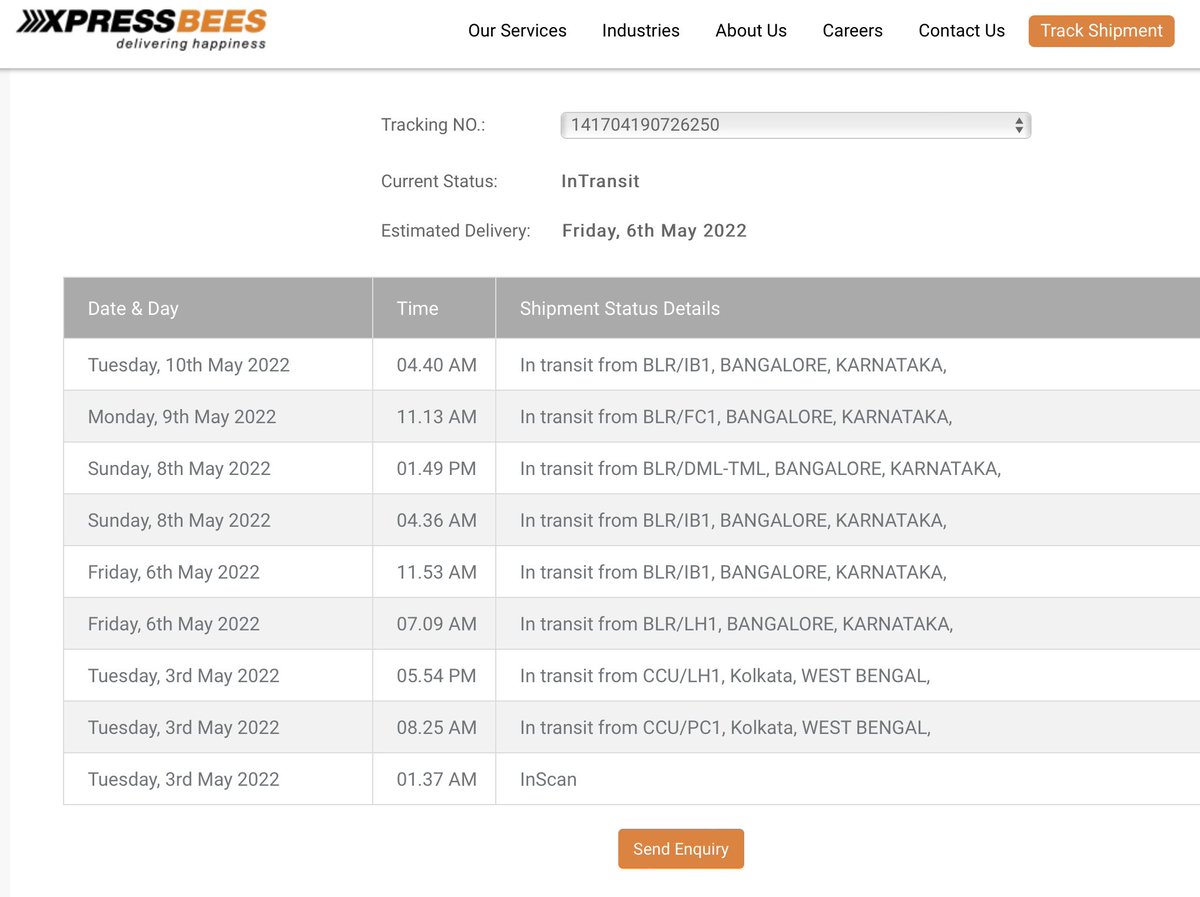Click the 'InScan' status entry
The image size is (1200, 897).
pyautogui.click(x=548, y=781)
